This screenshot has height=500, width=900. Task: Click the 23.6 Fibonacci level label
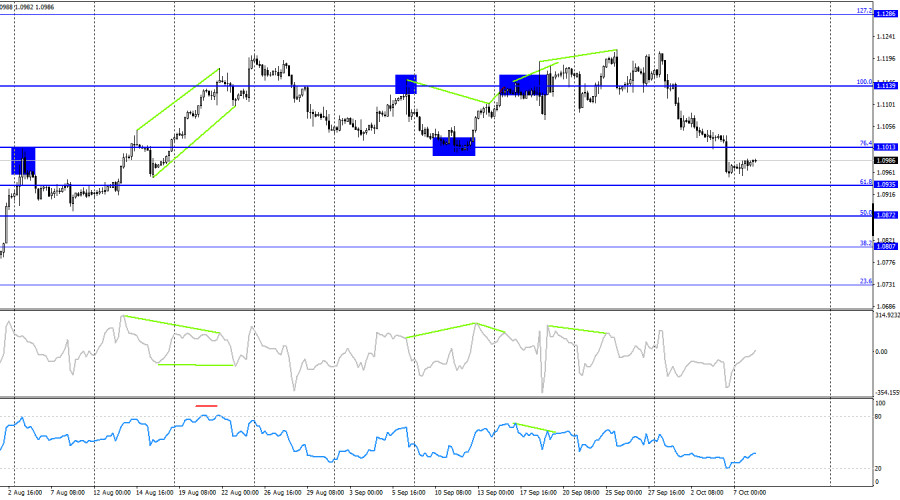coord(866,281)
